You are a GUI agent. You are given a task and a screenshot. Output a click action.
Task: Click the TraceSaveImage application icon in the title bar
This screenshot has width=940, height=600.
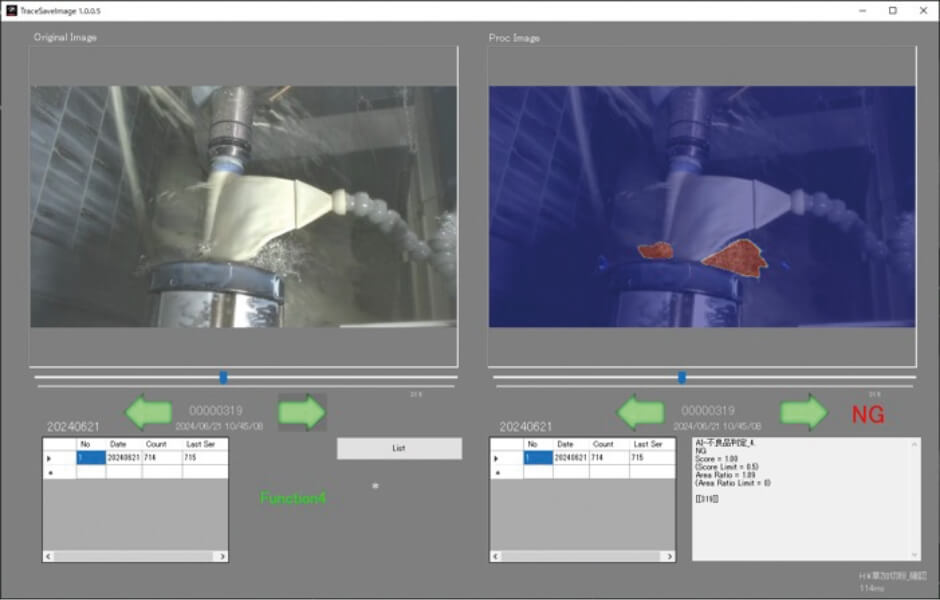[12, 8]
